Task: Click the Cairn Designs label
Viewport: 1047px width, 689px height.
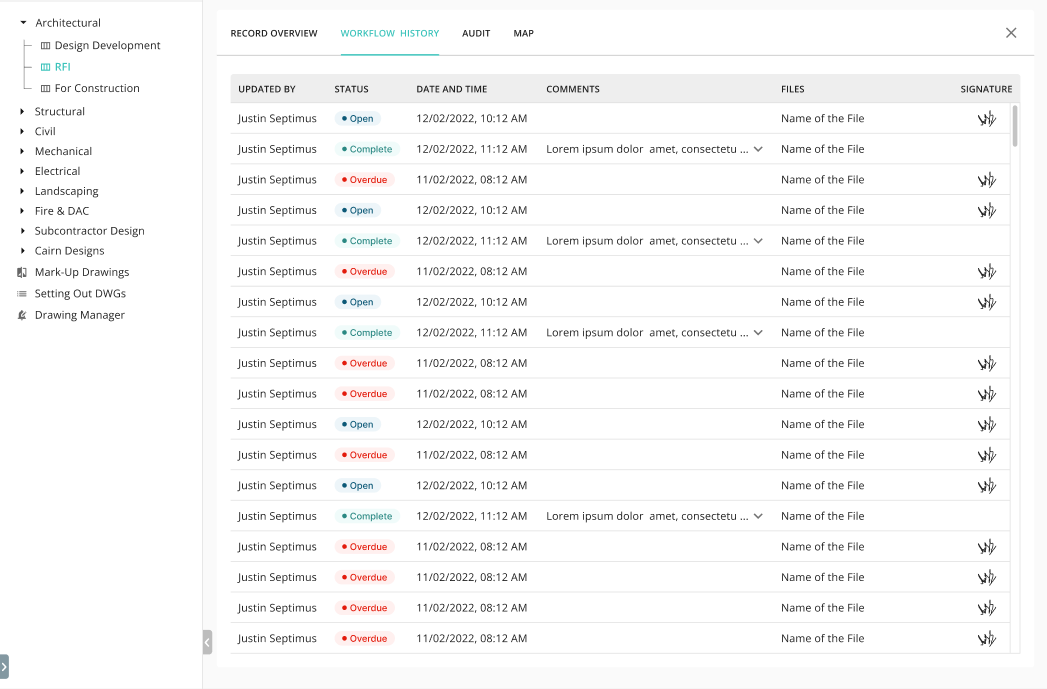Action: pos(69,251)
